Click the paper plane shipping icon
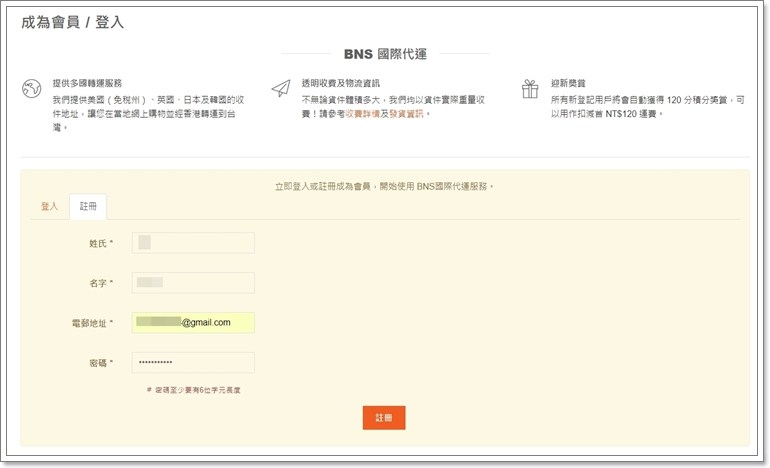 [x=280, y=89]
